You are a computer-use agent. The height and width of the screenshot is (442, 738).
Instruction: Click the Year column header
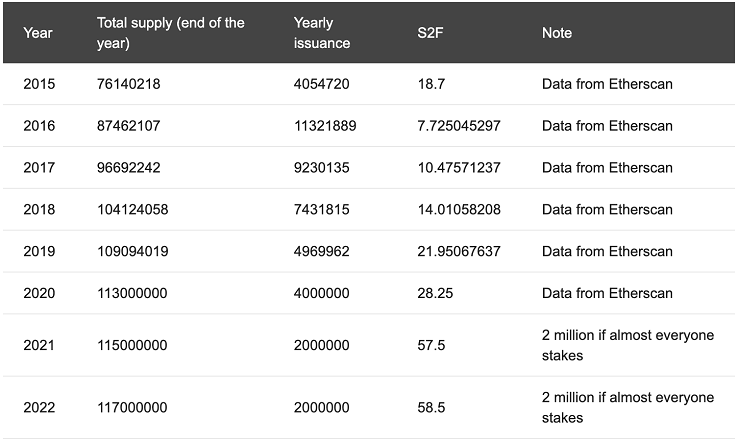pyautogui.click(x=38, y=33)
